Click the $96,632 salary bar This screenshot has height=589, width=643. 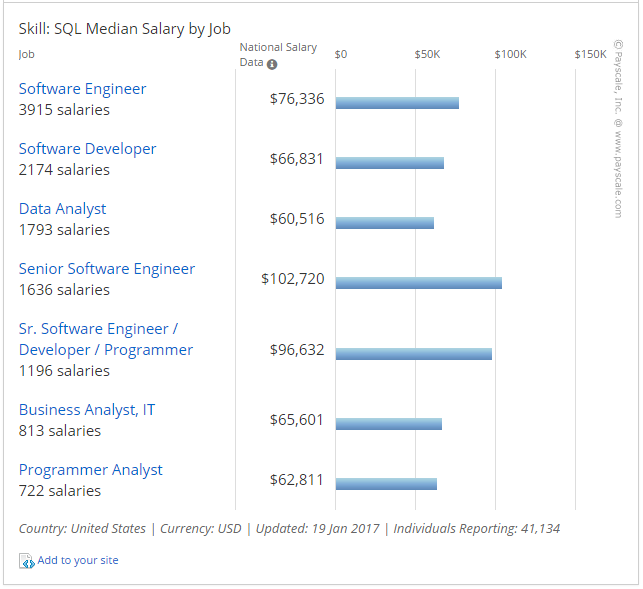414,354
